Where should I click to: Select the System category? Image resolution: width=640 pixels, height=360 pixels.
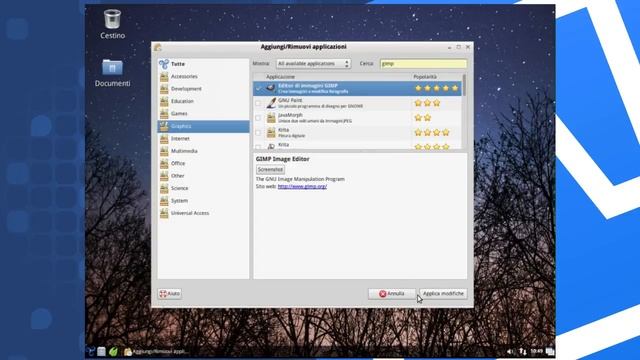(x=204, y=201)
